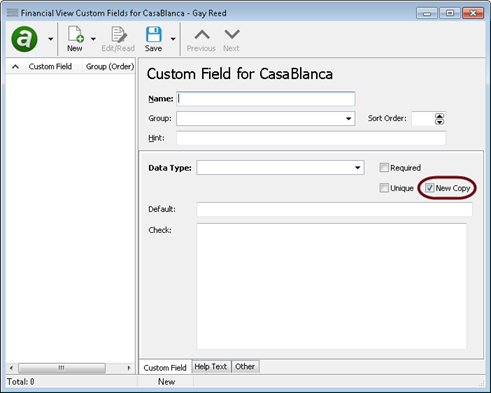Open the Group combo box

tap(266, 119)
